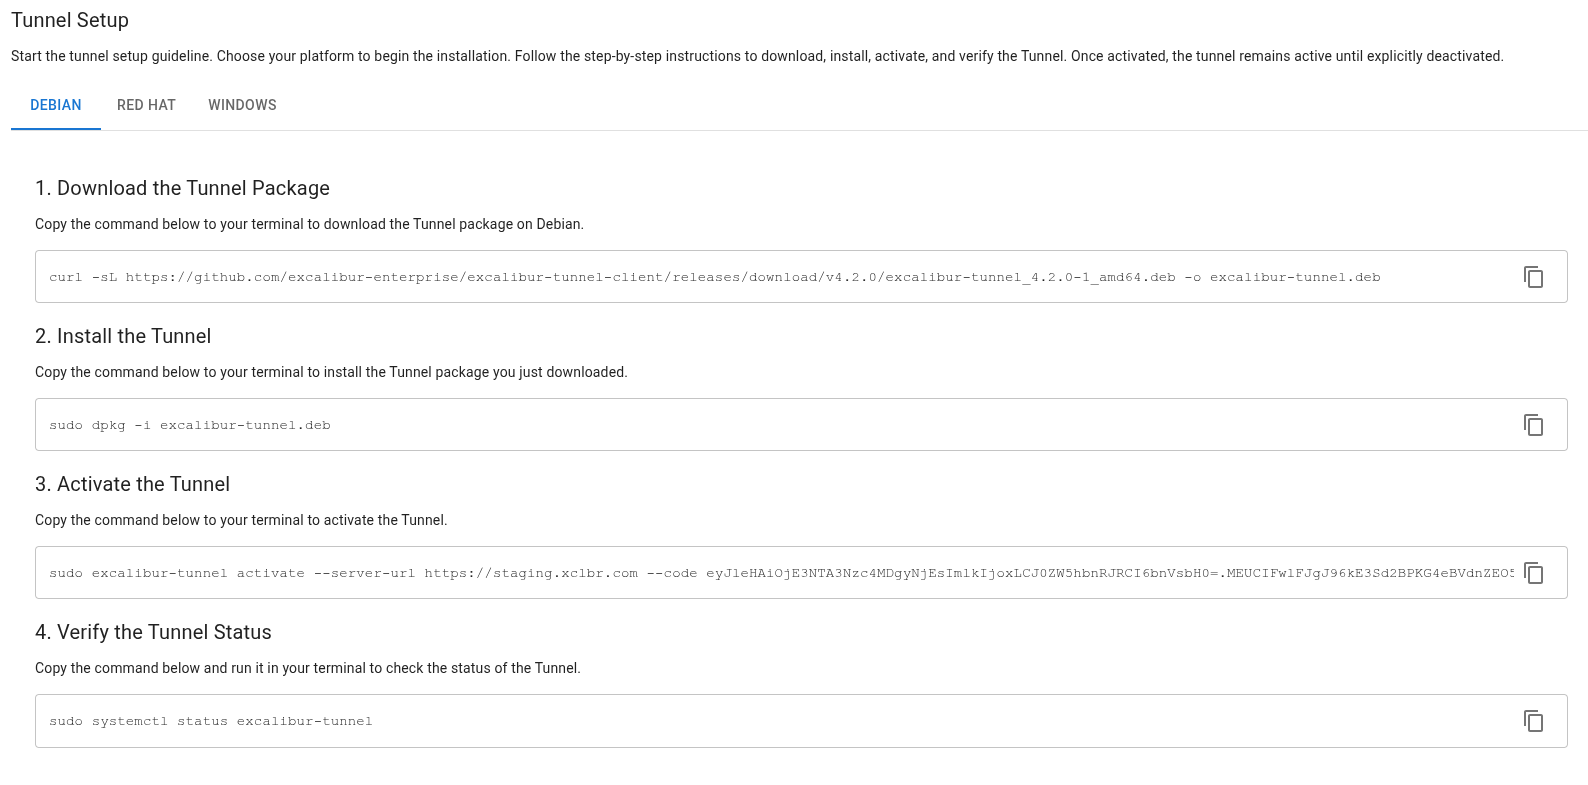This screenshot has height=785, width=1588.
Task: Click the excalibur-tunnel activate command text
Action: pos(780,573)
